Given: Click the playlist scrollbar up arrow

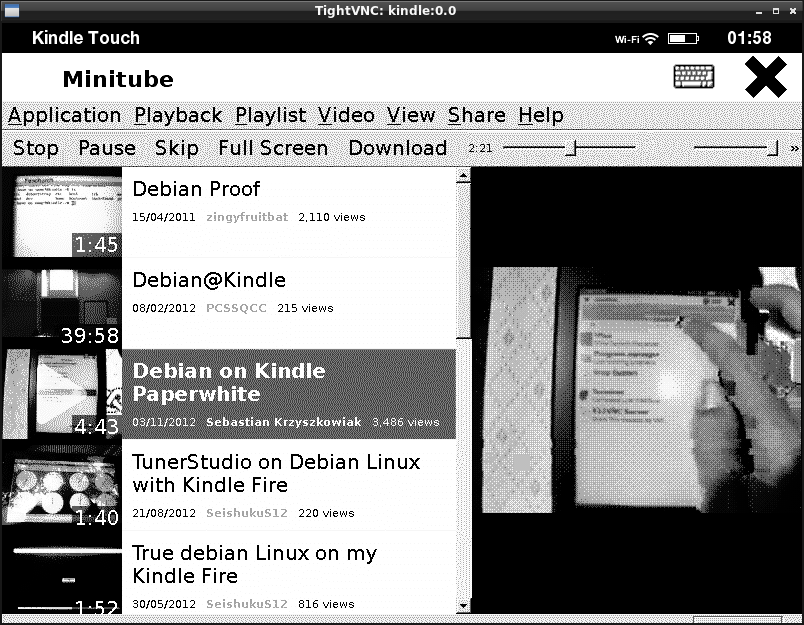Looking at the screenshot, I should tap(463, 175).
